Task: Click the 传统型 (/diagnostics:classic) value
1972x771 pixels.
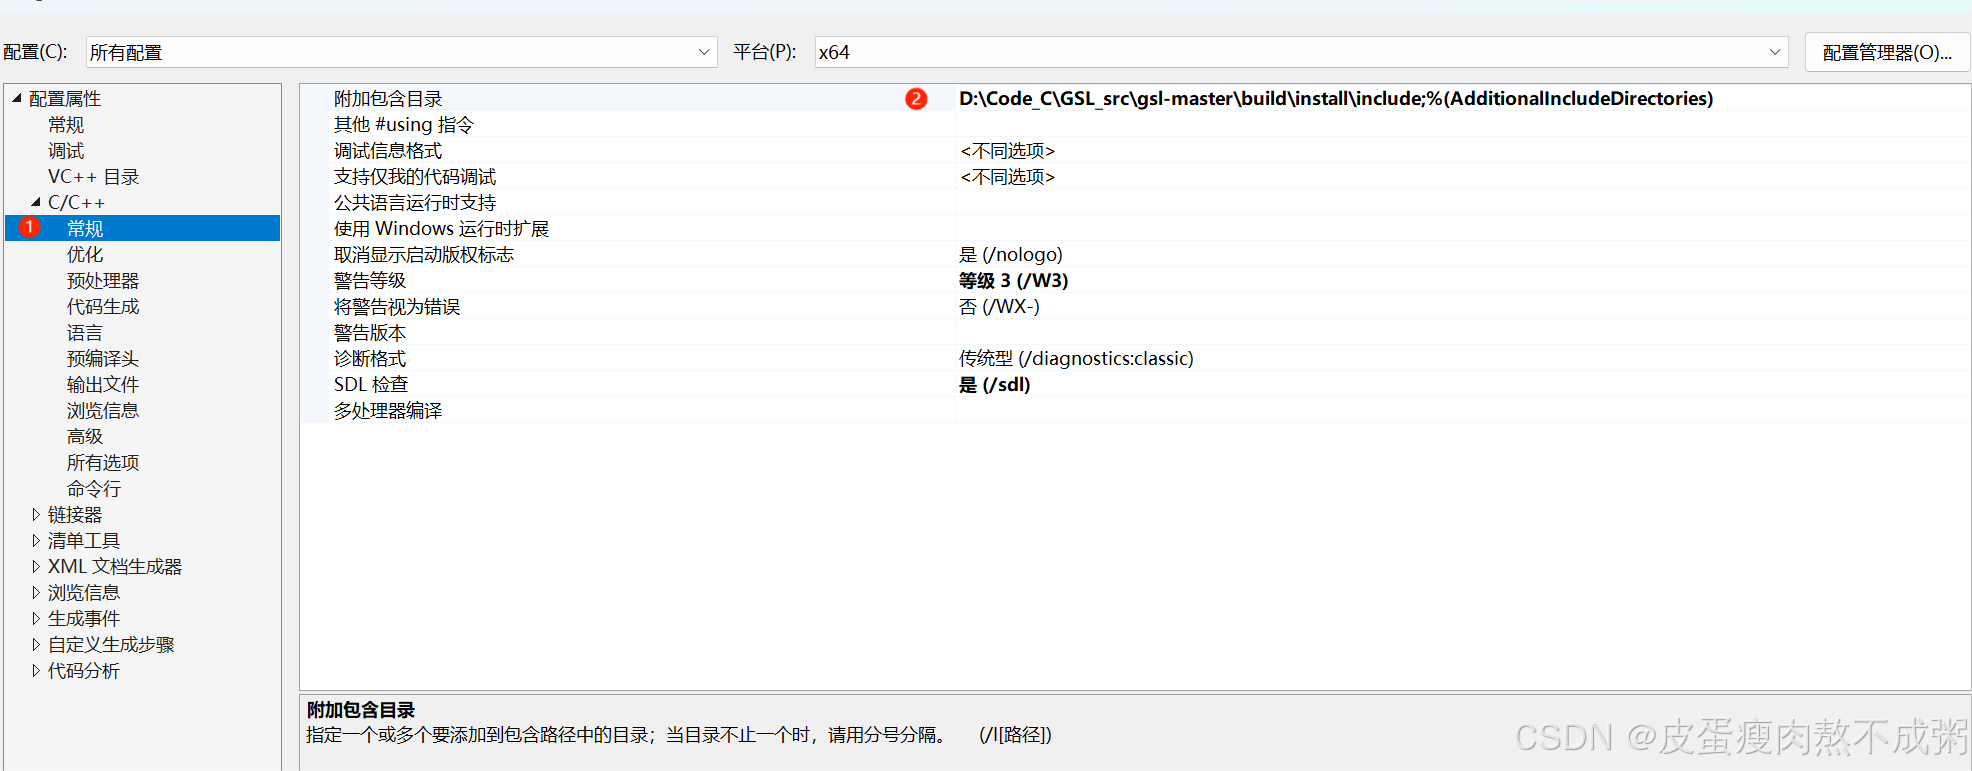Action: tap(1077, 359)
